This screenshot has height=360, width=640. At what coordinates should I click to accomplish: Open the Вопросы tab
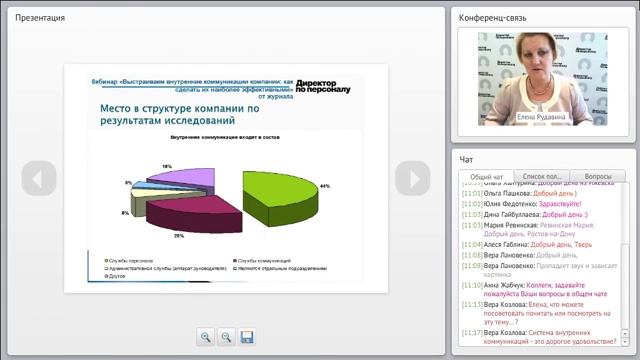[598, 176]
